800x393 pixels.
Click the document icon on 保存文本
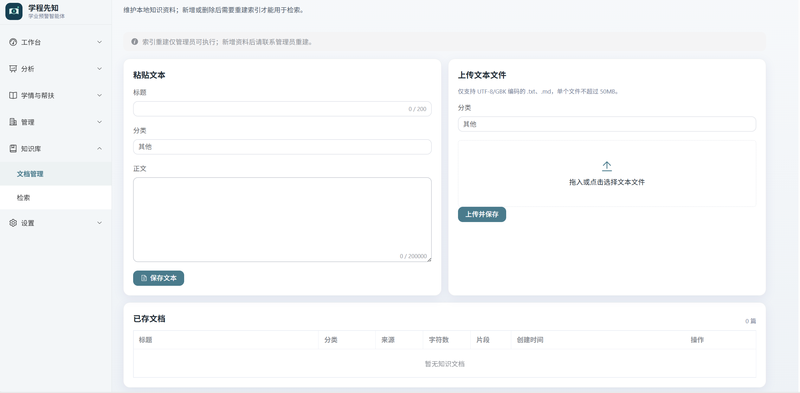tap(144, 278)
